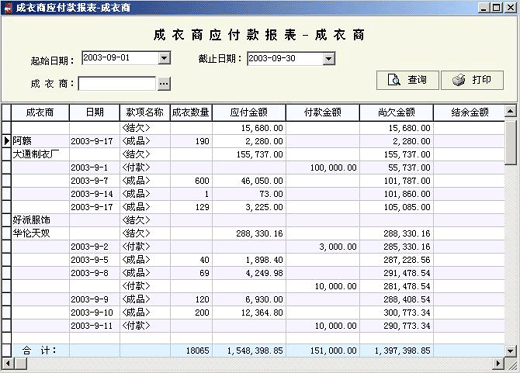Click the 款项名称 column header
Image resolution: width=520 pixels, height=373 pixels.
pos(145,112)
